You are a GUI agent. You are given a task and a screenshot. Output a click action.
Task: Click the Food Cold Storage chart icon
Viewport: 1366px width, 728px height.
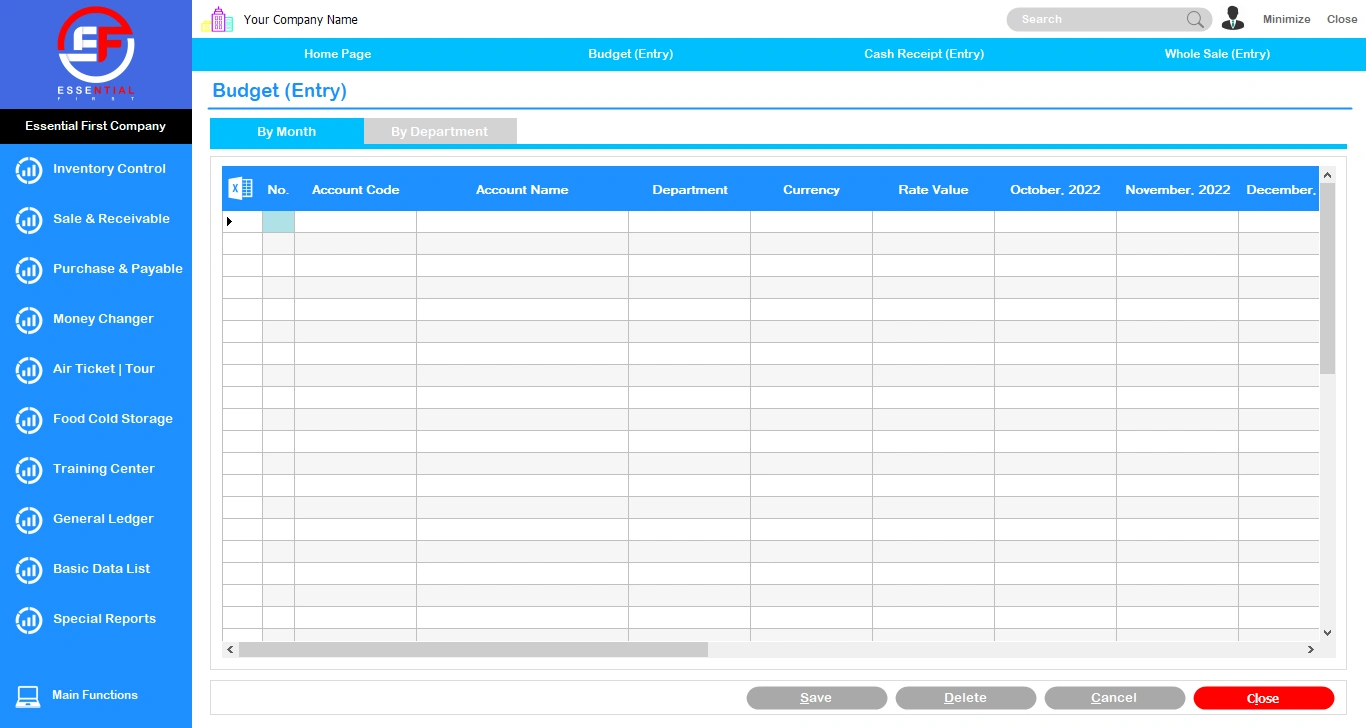[29, 420]
